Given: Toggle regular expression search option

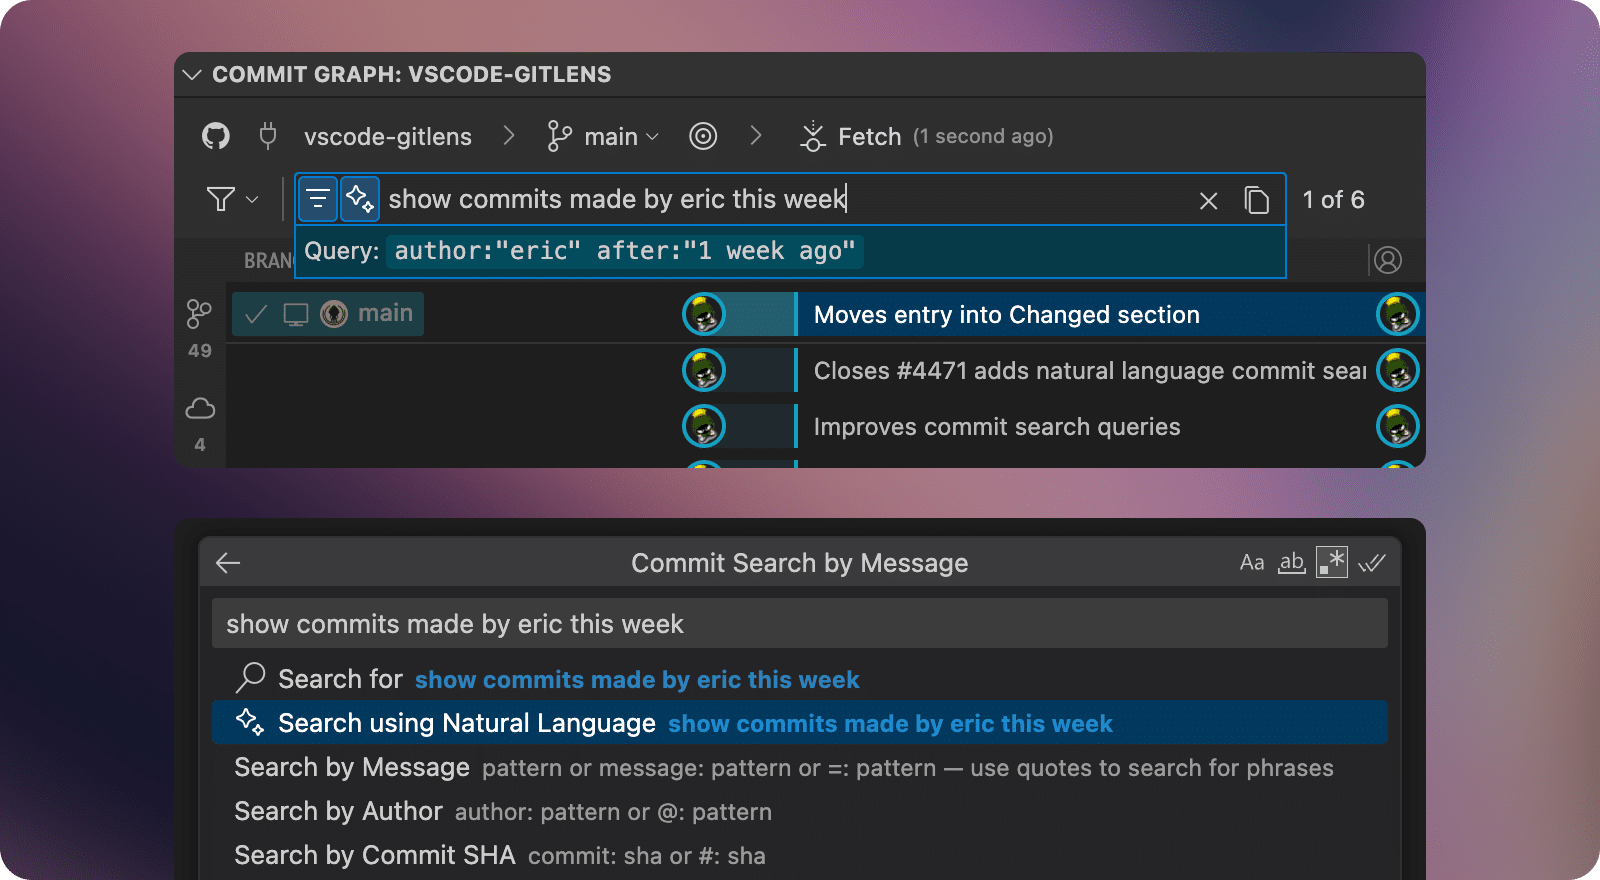Looking at the screenshot, I should pos(1332,562).
